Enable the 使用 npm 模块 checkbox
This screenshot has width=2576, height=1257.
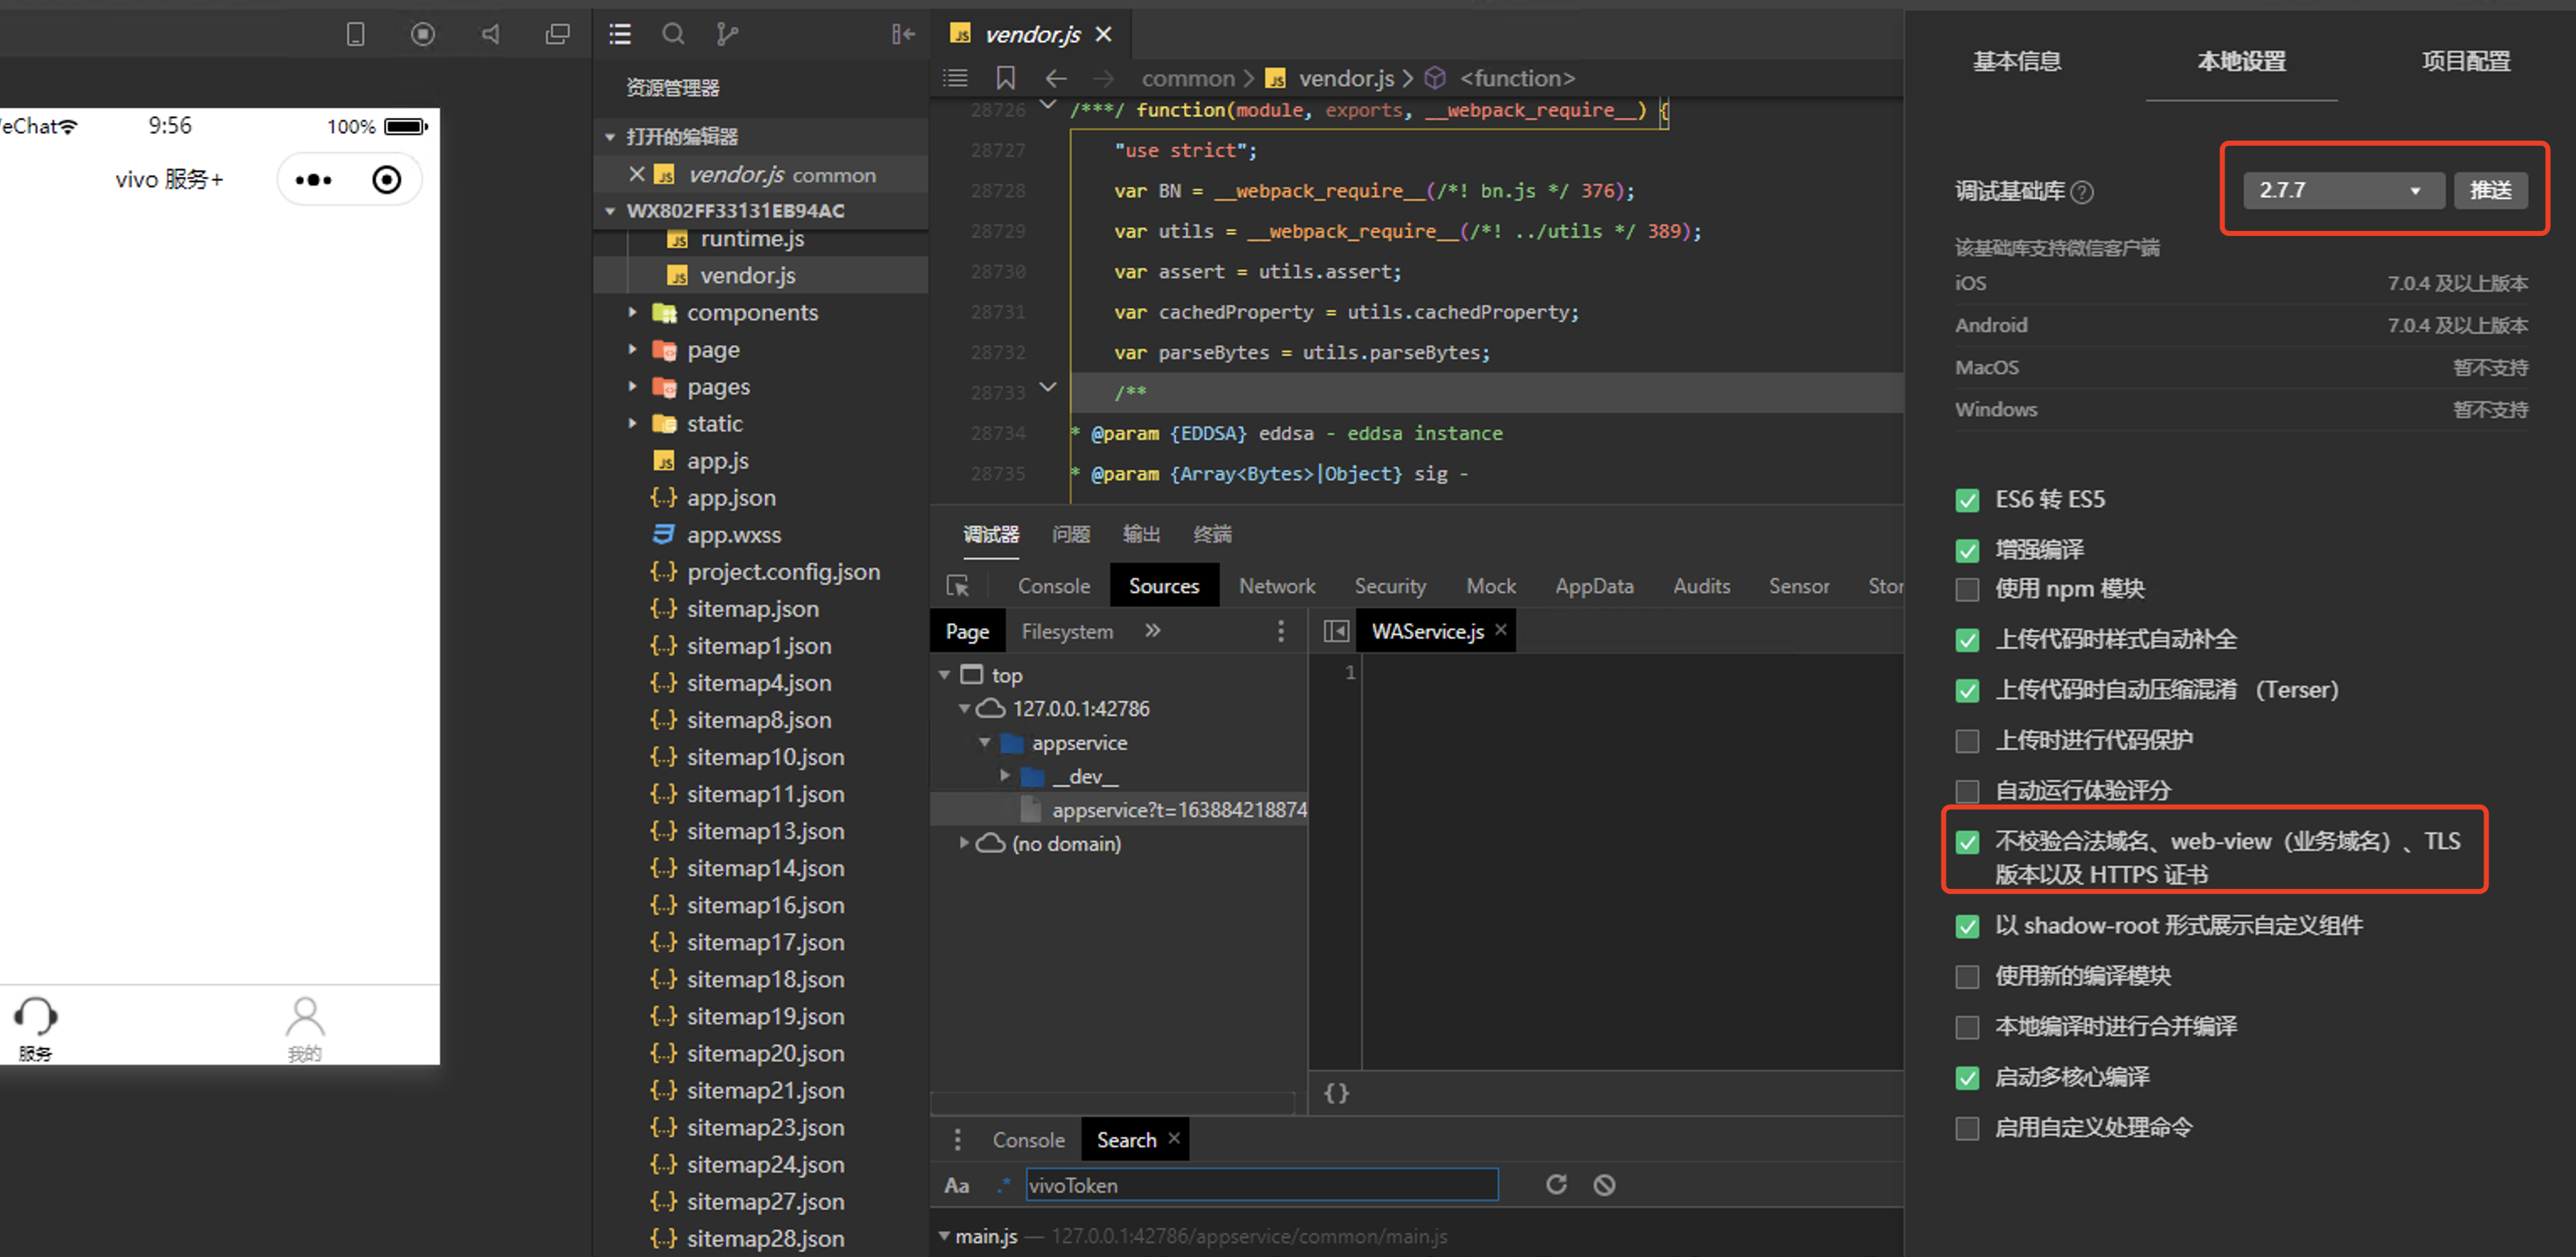click(x=1967, y=590)
